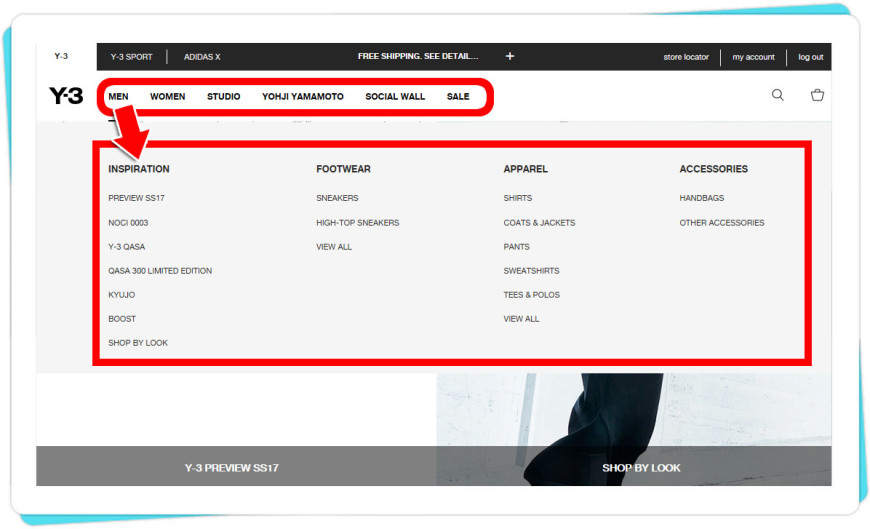Open the SALE menu

pyautogui.click(x=458, y=97)
